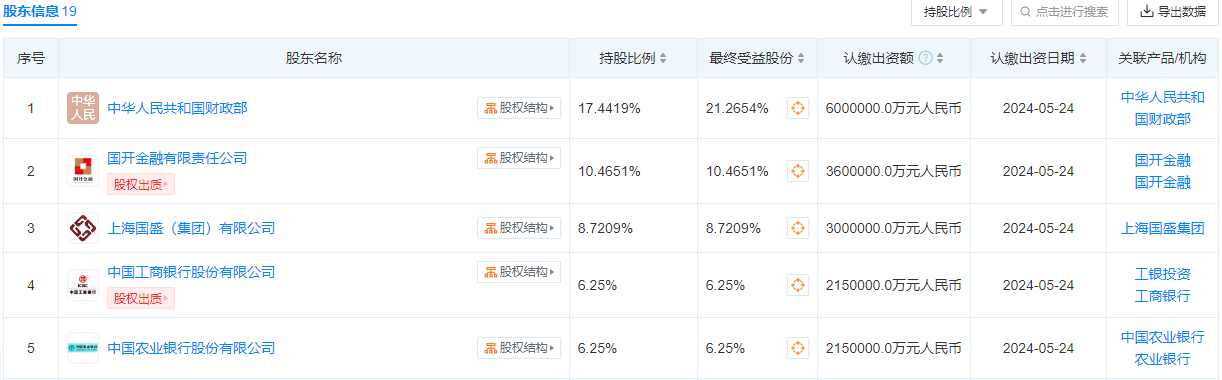Sort table by 持股比例 column arrows

[x=663, y=58]
